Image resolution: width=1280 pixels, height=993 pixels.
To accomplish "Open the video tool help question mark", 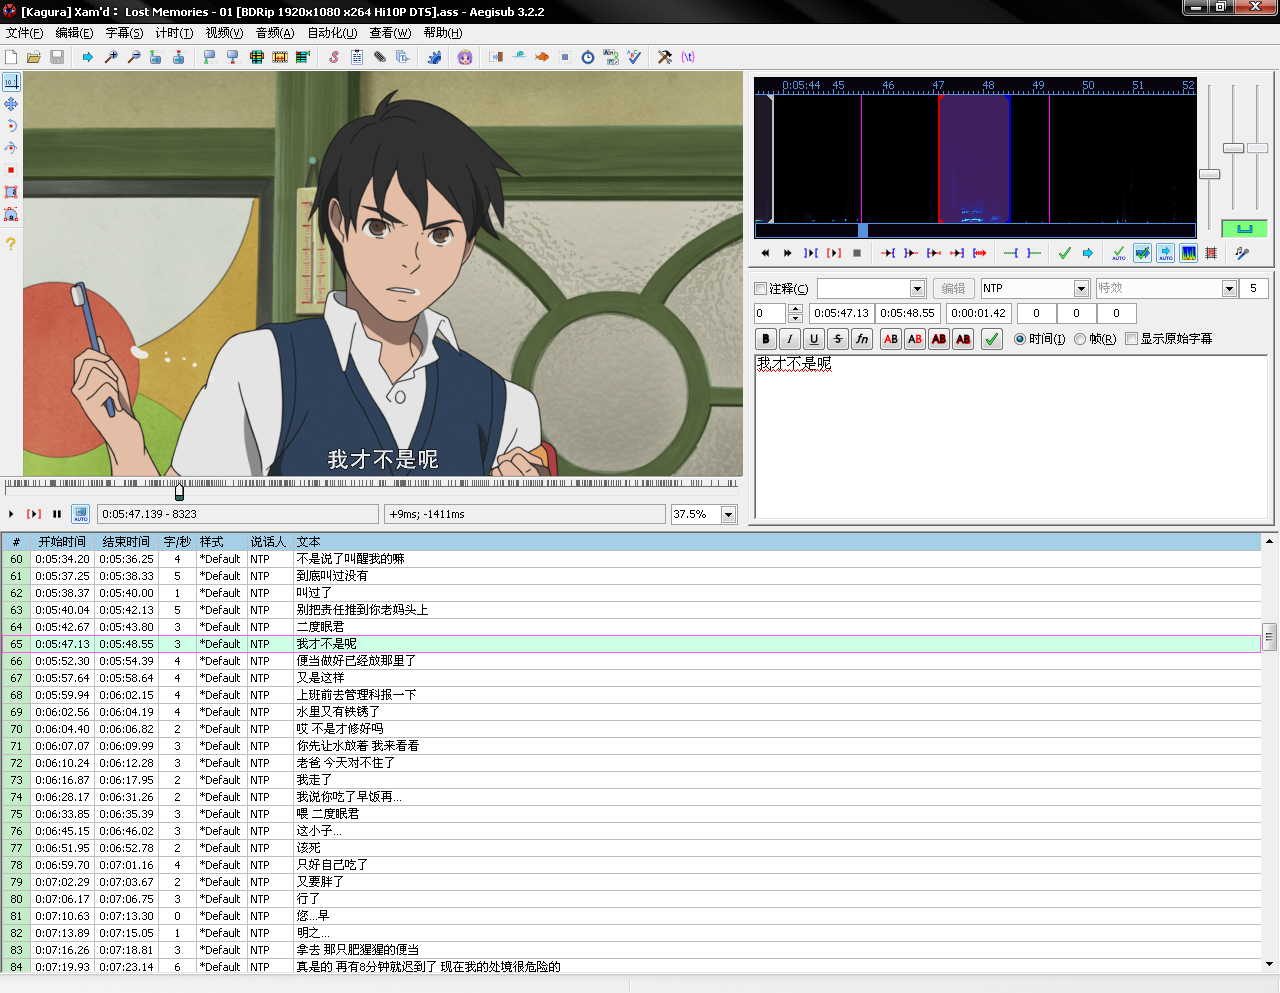I will coord(11,243).
